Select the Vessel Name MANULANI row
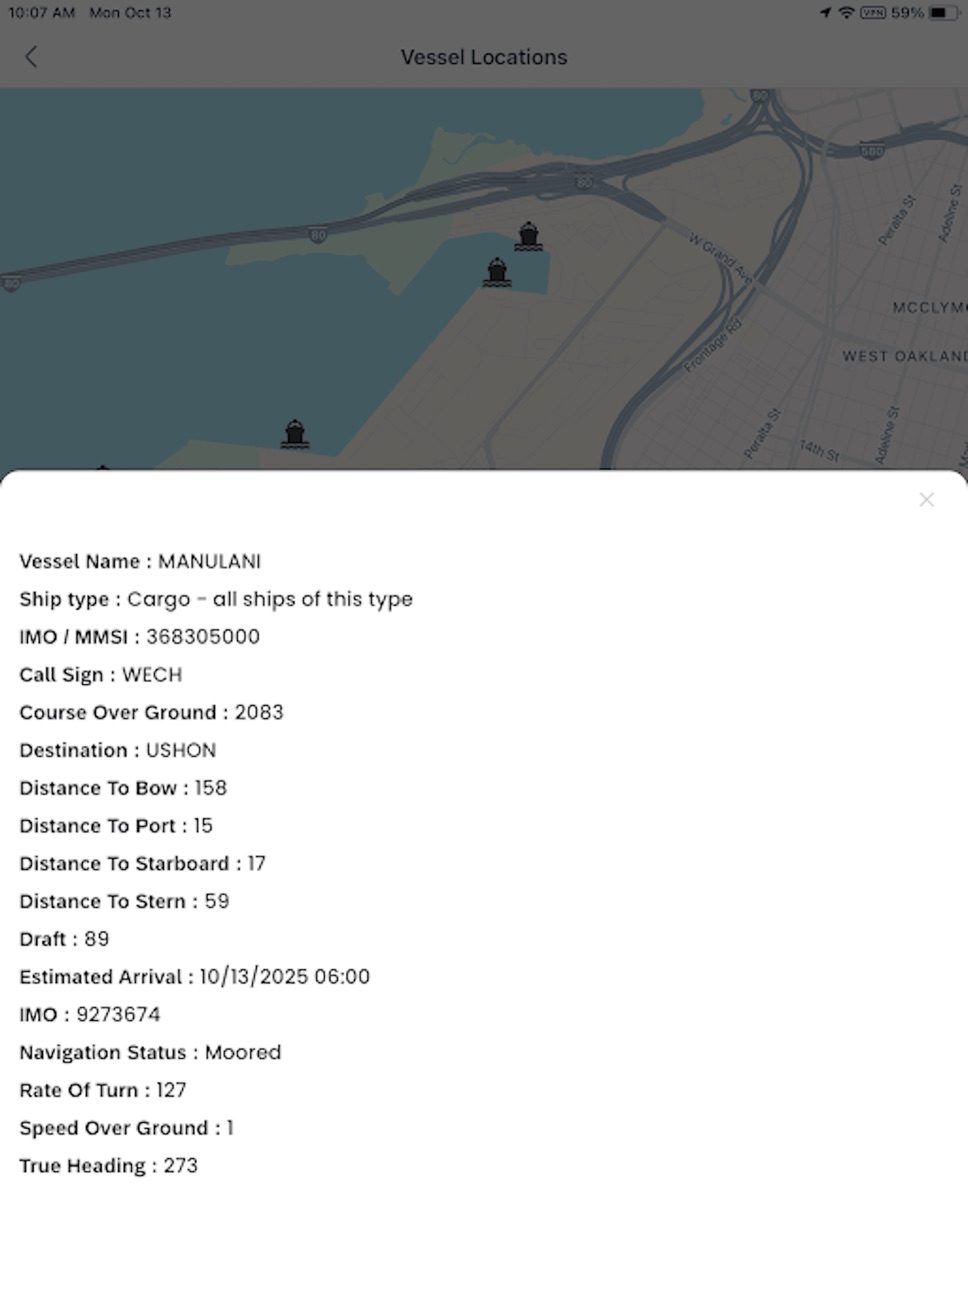The height and width of the screenshot is (1290, 968). coord(140,561)
